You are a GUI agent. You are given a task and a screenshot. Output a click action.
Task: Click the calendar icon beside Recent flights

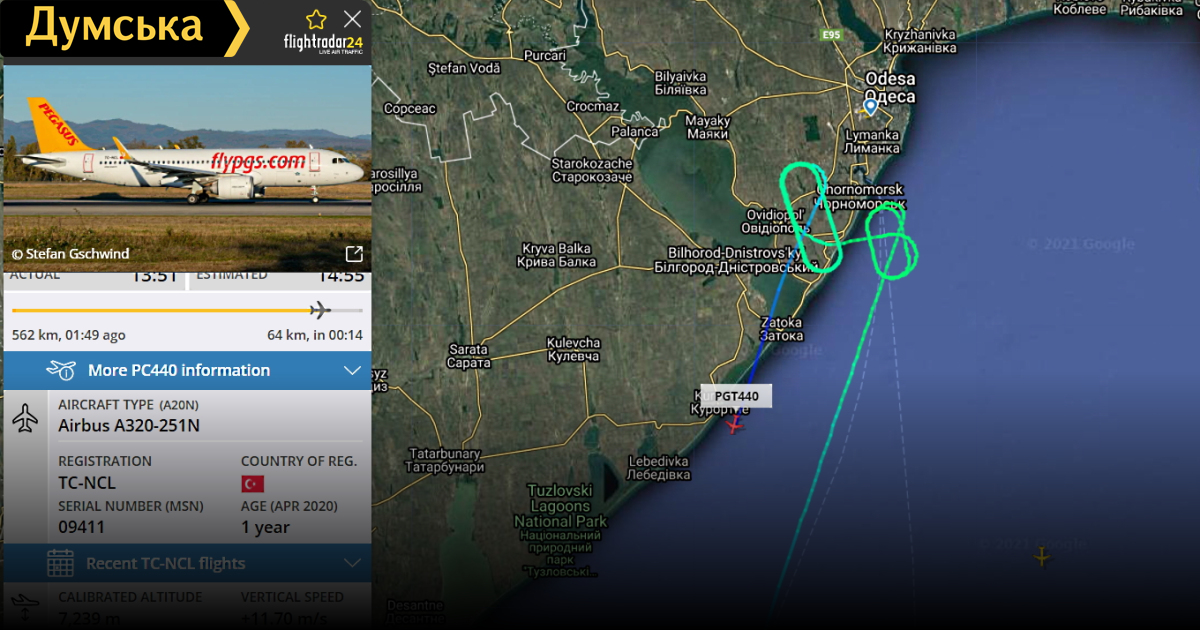point(60,563)
